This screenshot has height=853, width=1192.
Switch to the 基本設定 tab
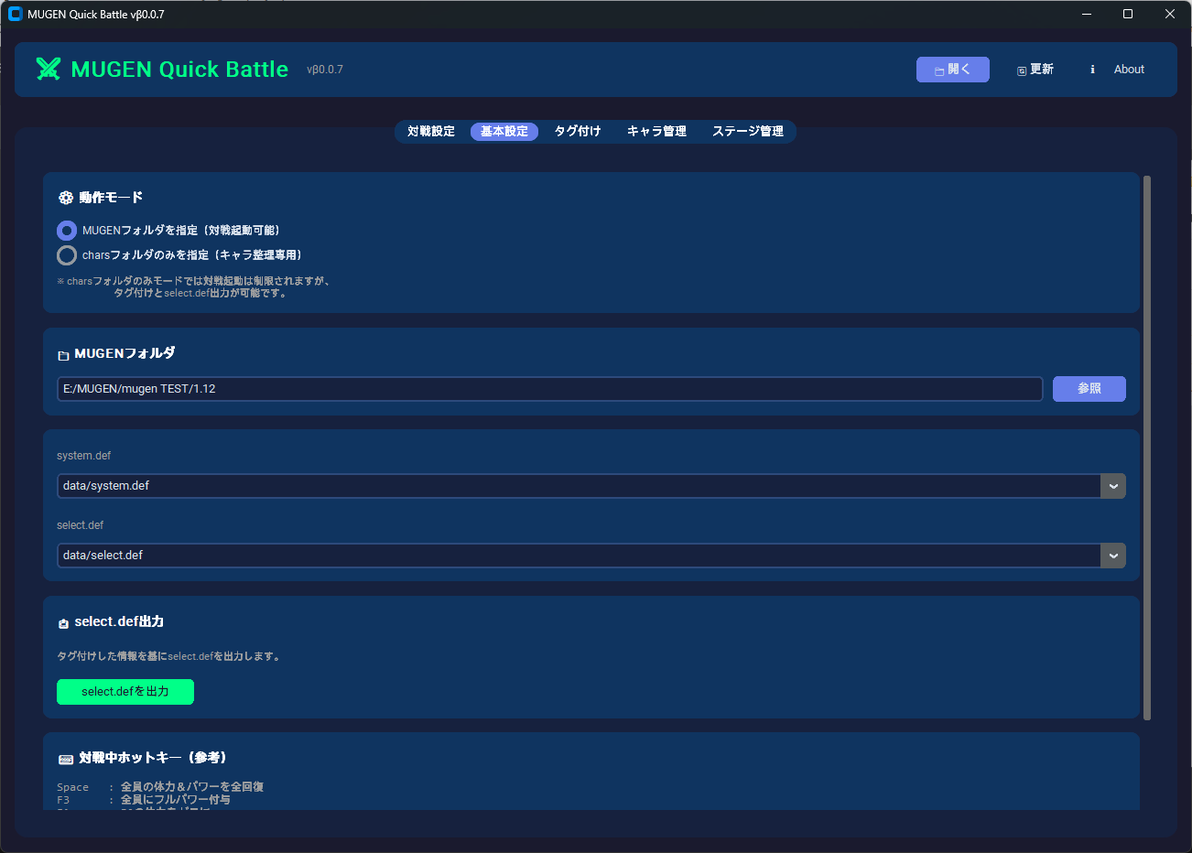click(x=504, y=132)
